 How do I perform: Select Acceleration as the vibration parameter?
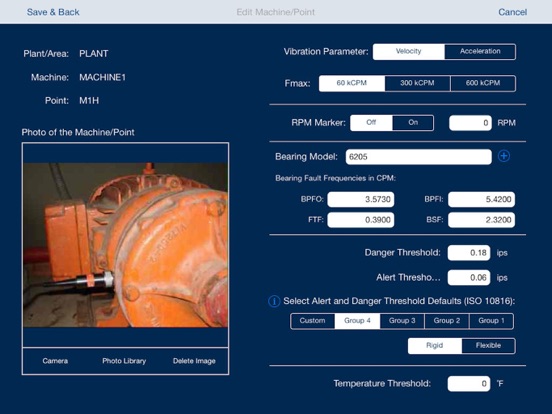[x=480, y=51]
